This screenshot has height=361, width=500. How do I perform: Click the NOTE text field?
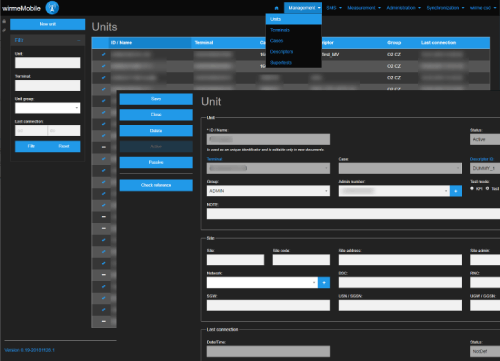coord(353,214)
